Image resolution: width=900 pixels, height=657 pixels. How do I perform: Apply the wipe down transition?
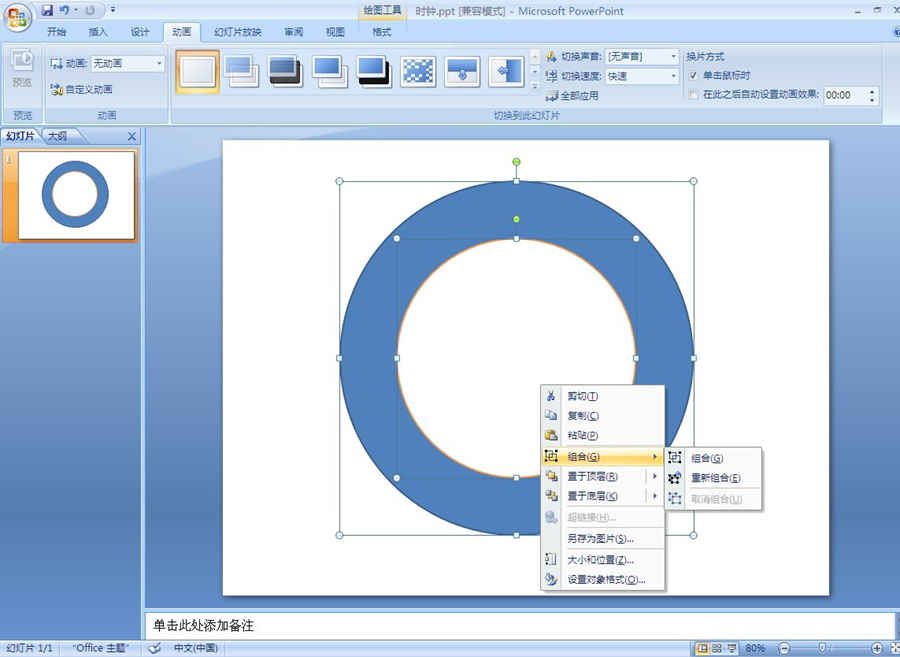(462, 72)
